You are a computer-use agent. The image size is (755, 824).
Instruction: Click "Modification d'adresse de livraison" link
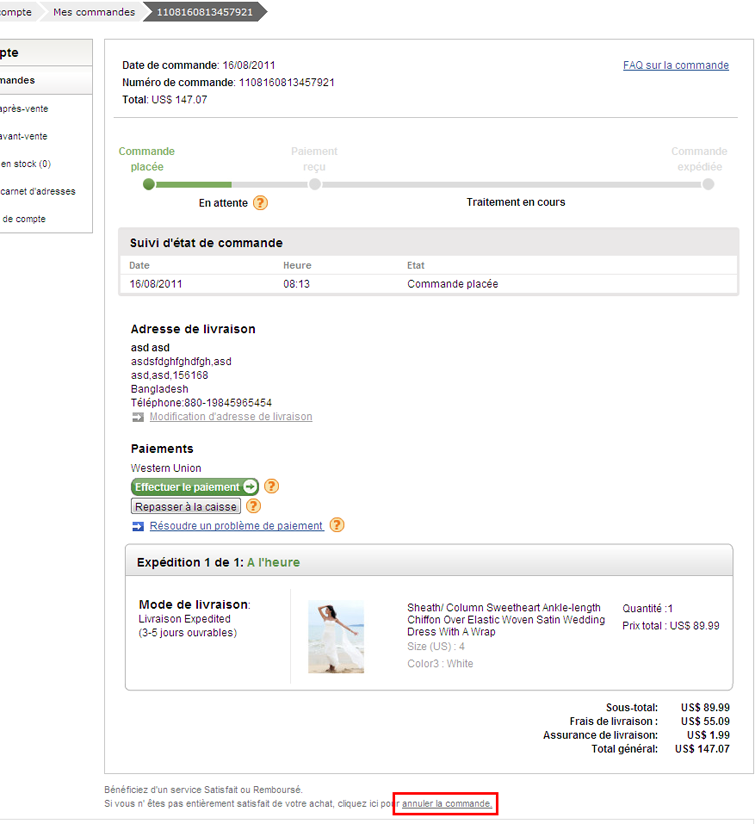[x=231, y=417]
